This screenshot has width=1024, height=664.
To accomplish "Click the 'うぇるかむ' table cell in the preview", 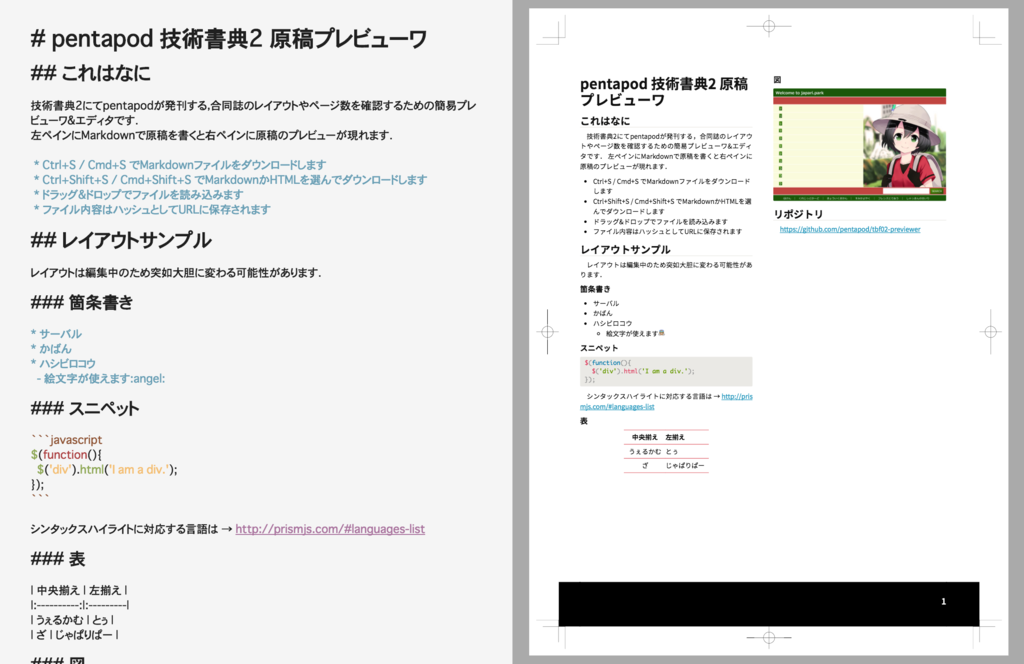I will click(x=645, y=452).
